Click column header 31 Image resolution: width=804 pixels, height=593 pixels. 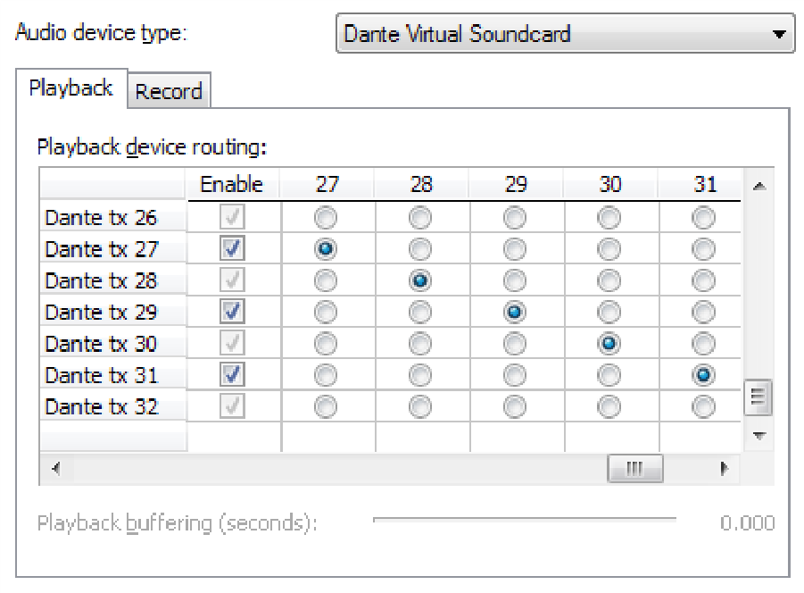click(700, 184)
